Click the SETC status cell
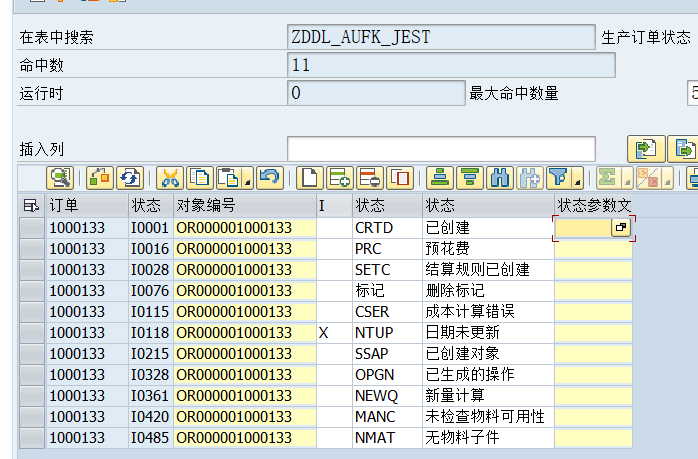Screen dimensions: 698x459 [x=387, y=270]
